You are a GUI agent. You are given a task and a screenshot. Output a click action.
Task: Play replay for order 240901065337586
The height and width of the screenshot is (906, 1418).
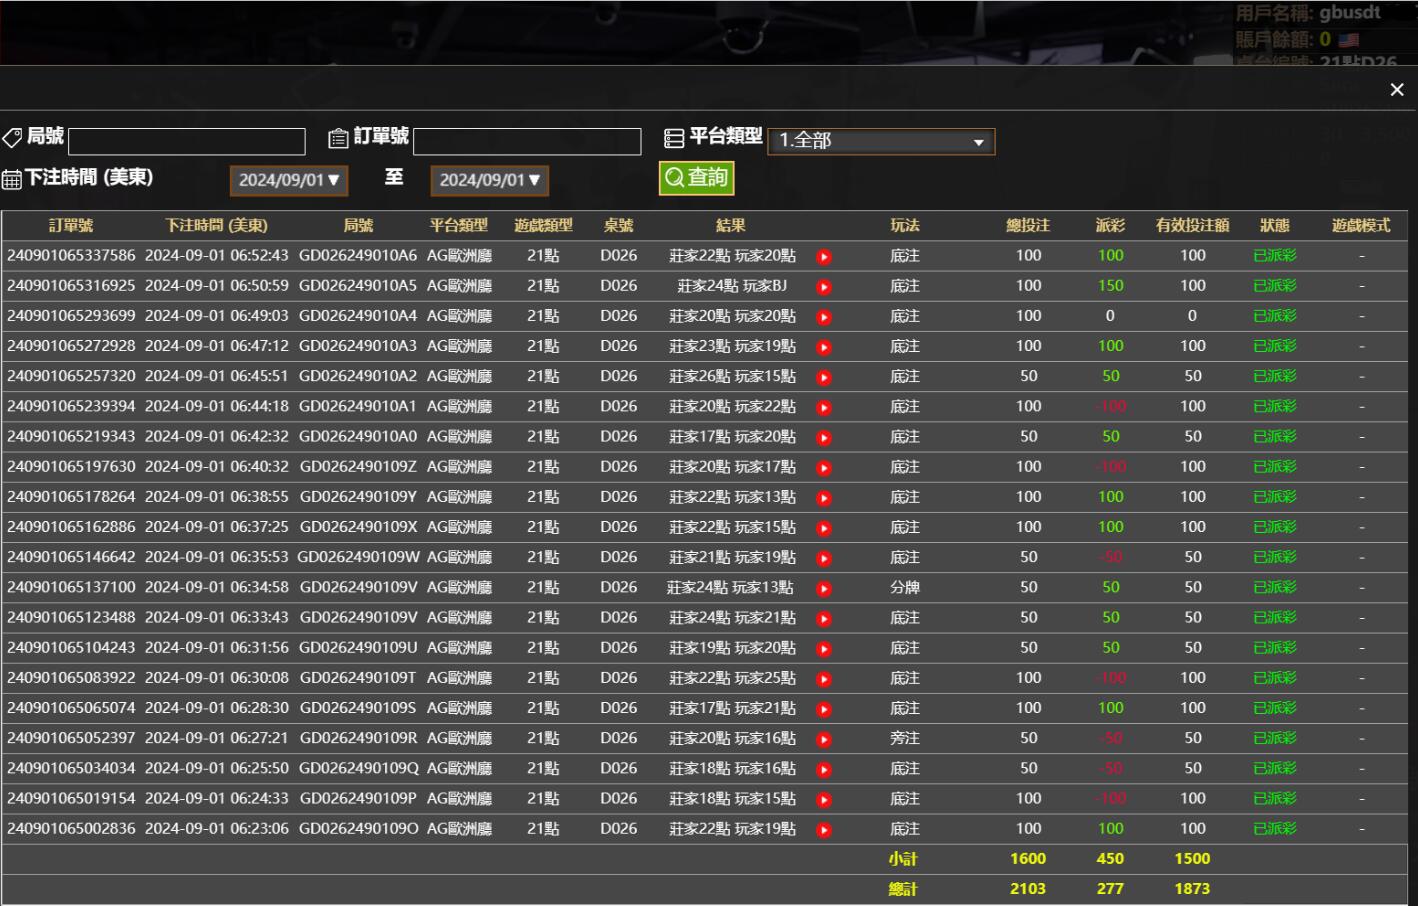824,257
